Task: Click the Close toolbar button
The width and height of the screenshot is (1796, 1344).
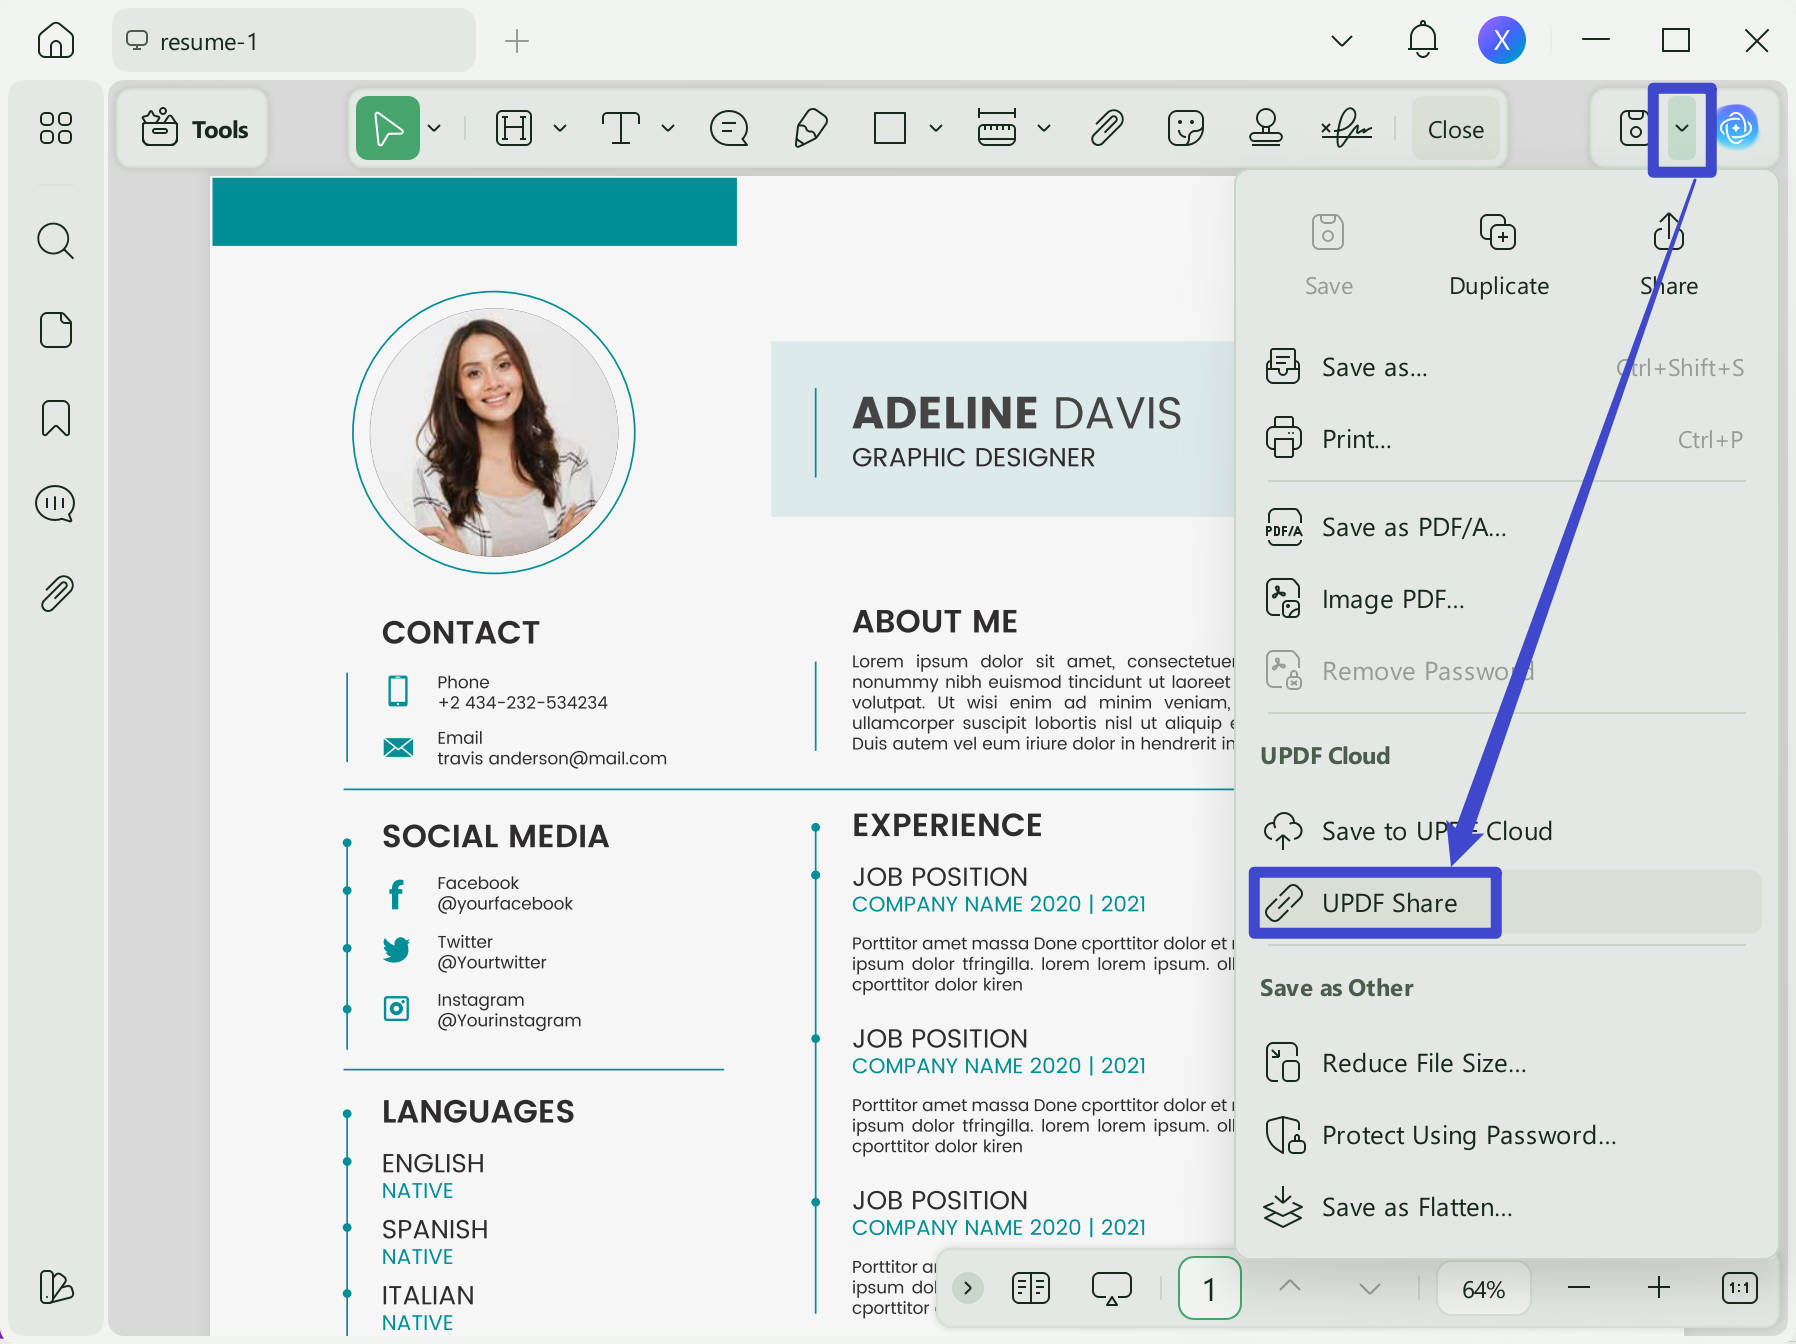Action: tap(1455, 129)
